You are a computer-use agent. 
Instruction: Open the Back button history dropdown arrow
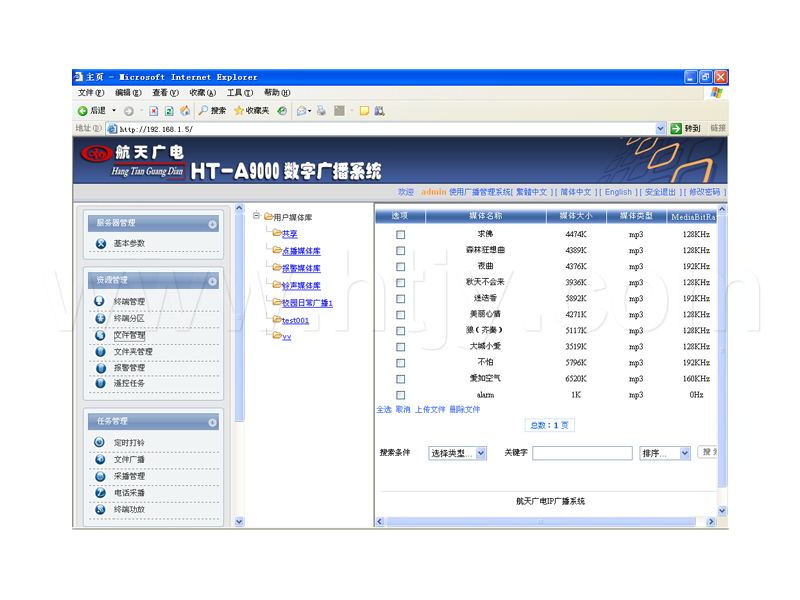(x=114, y=111)
